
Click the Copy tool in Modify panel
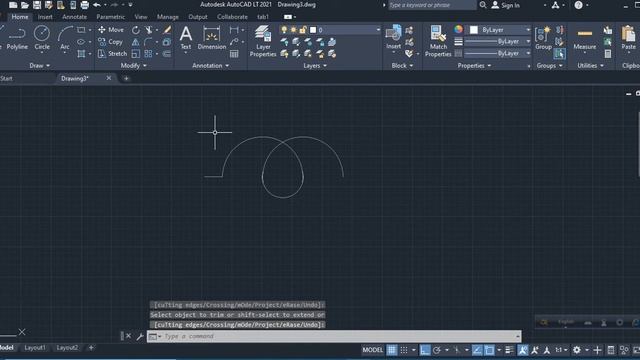(110, 42)
